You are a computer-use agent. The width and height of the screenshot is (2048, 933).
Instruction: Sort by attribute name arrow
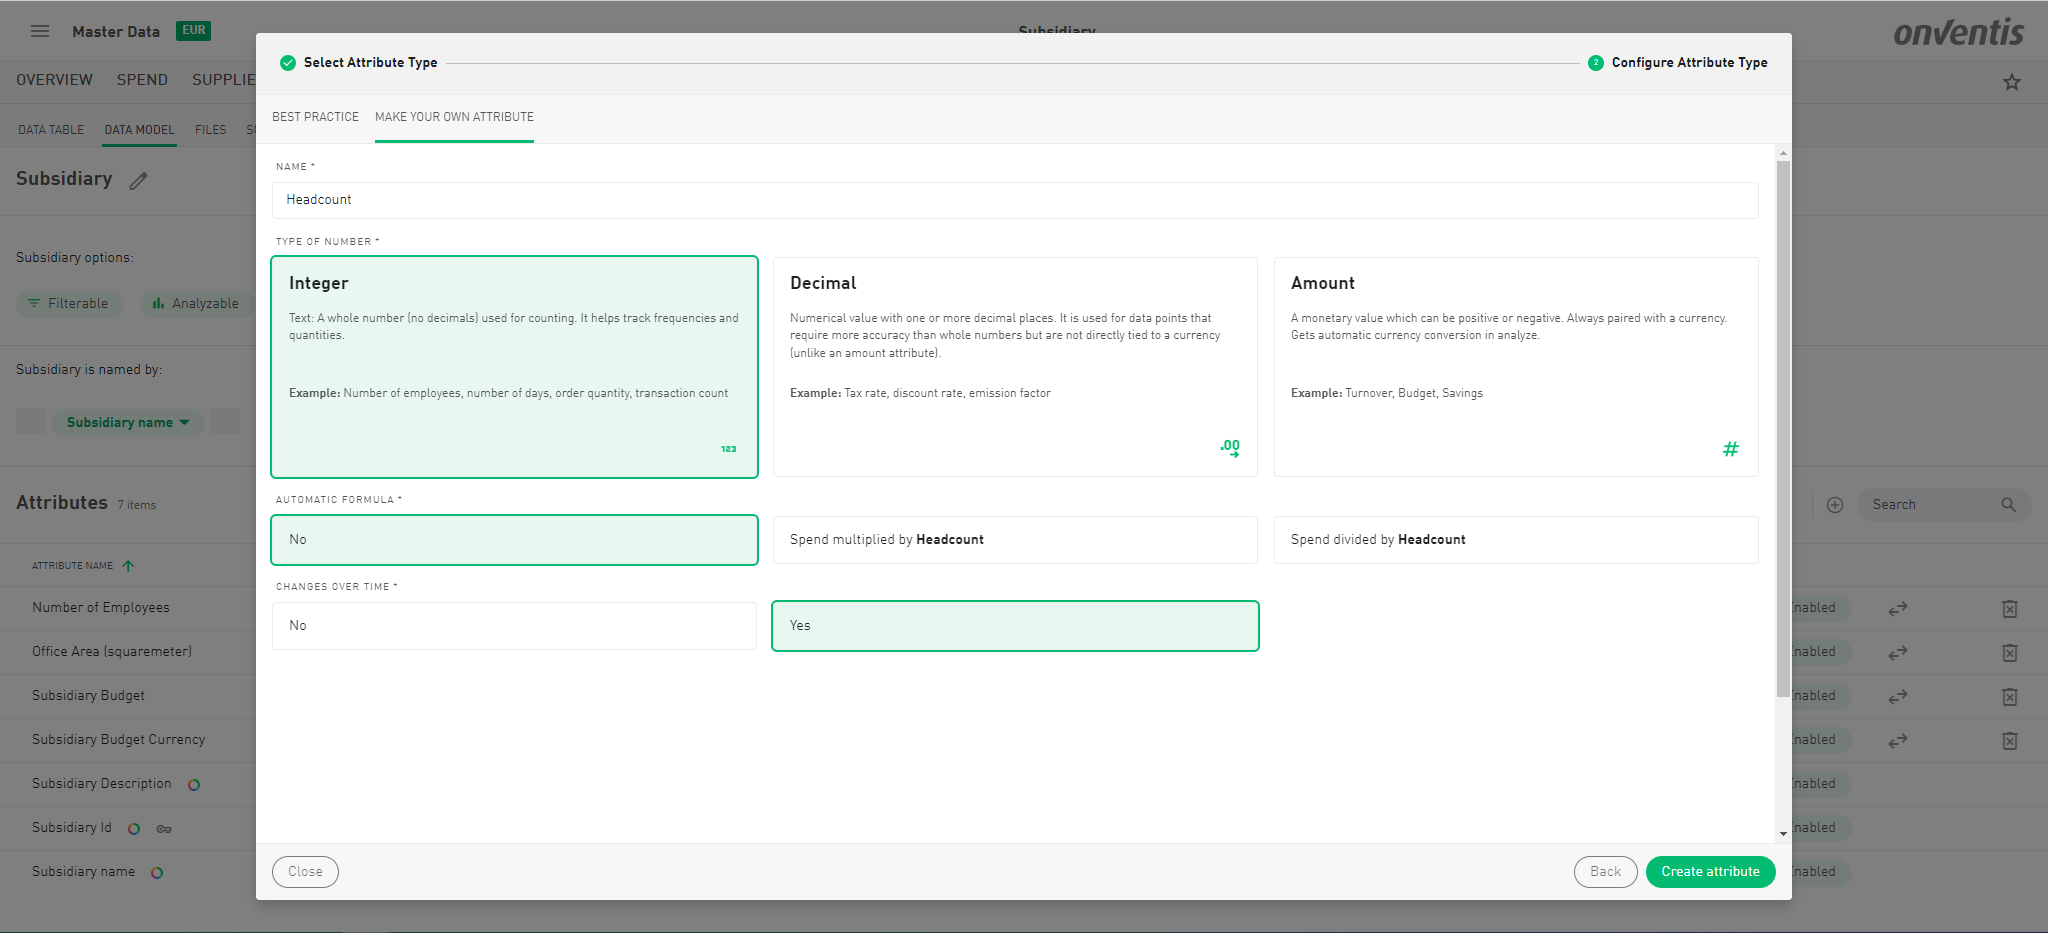[128, 566]
